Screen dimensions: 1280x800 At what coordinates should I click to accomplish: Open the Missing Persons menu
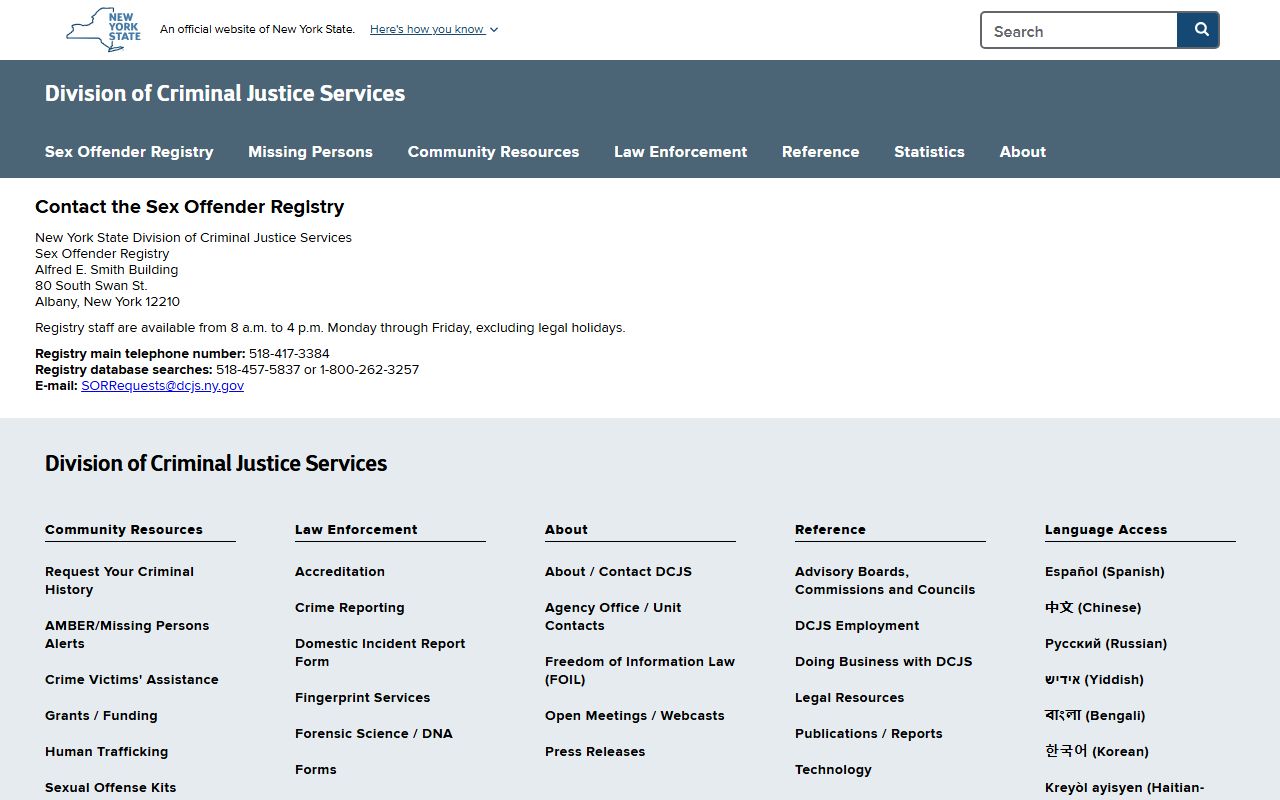(310, 152)
